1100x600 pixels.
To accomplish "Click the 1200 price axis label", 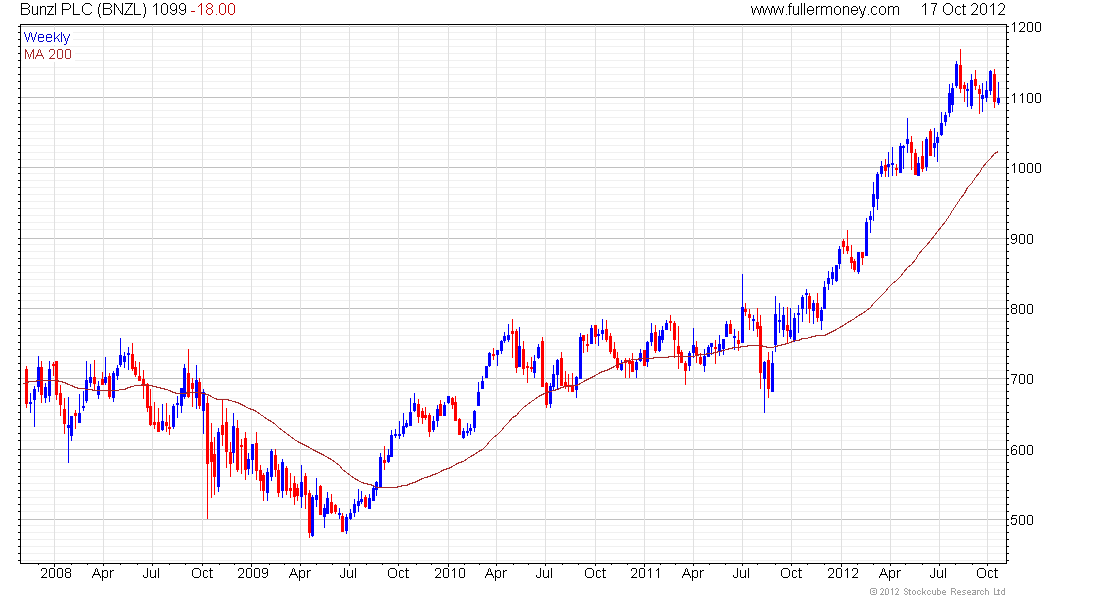I will click(1025, 27).
